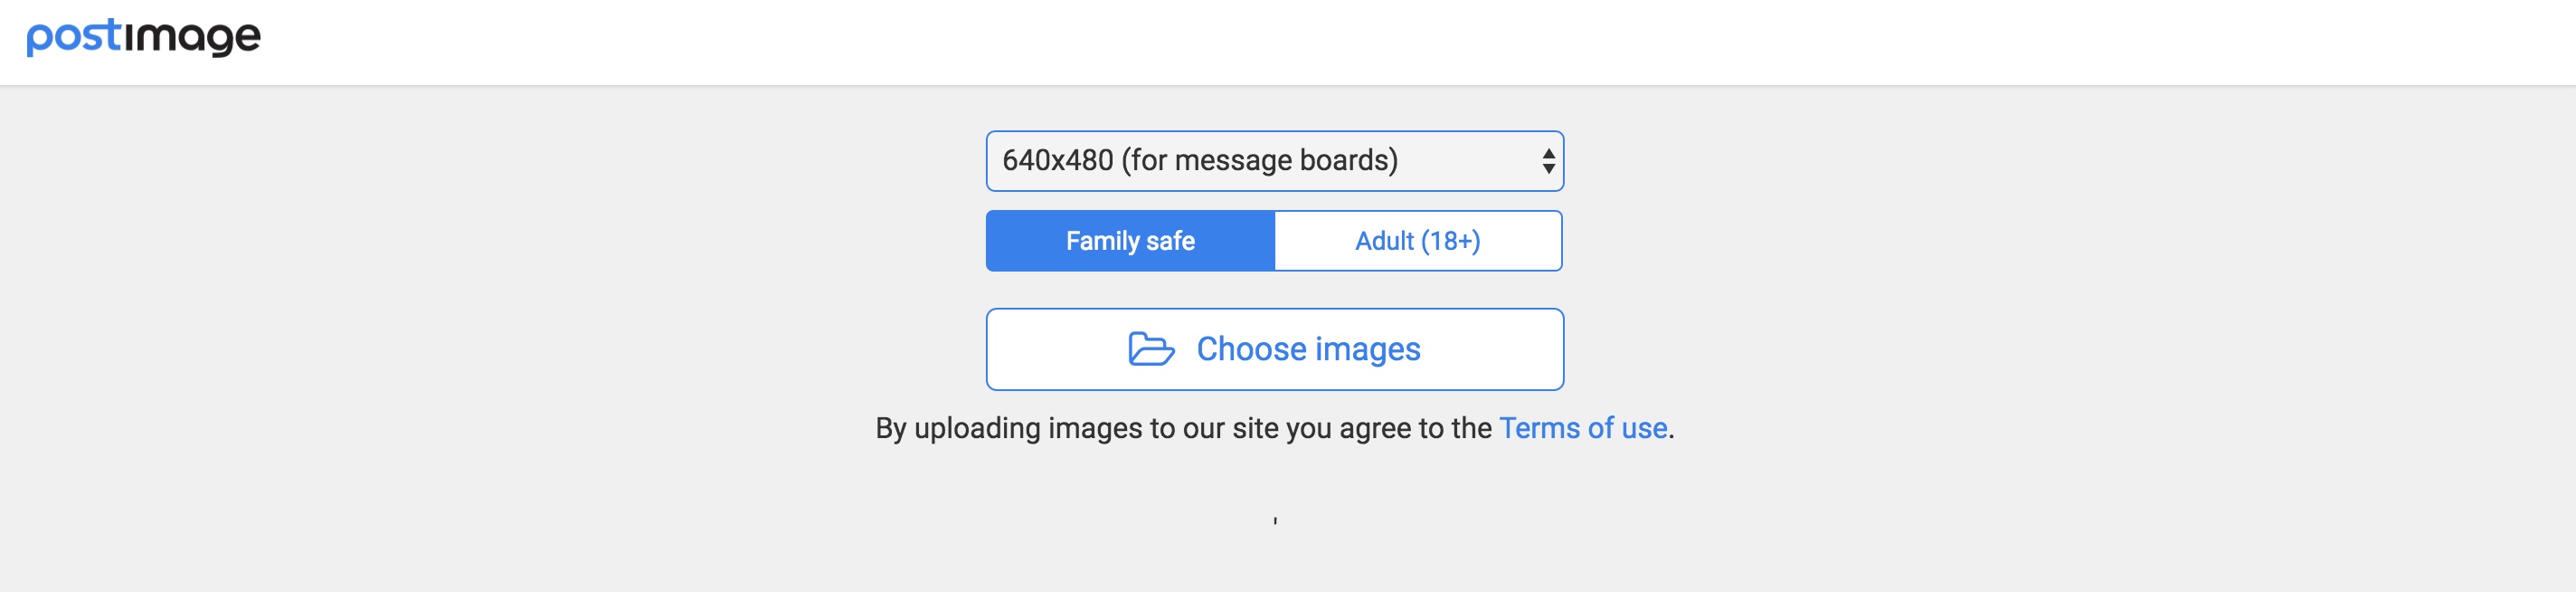Click the dropdown chevrons next to 640x480

point(1548,161)
